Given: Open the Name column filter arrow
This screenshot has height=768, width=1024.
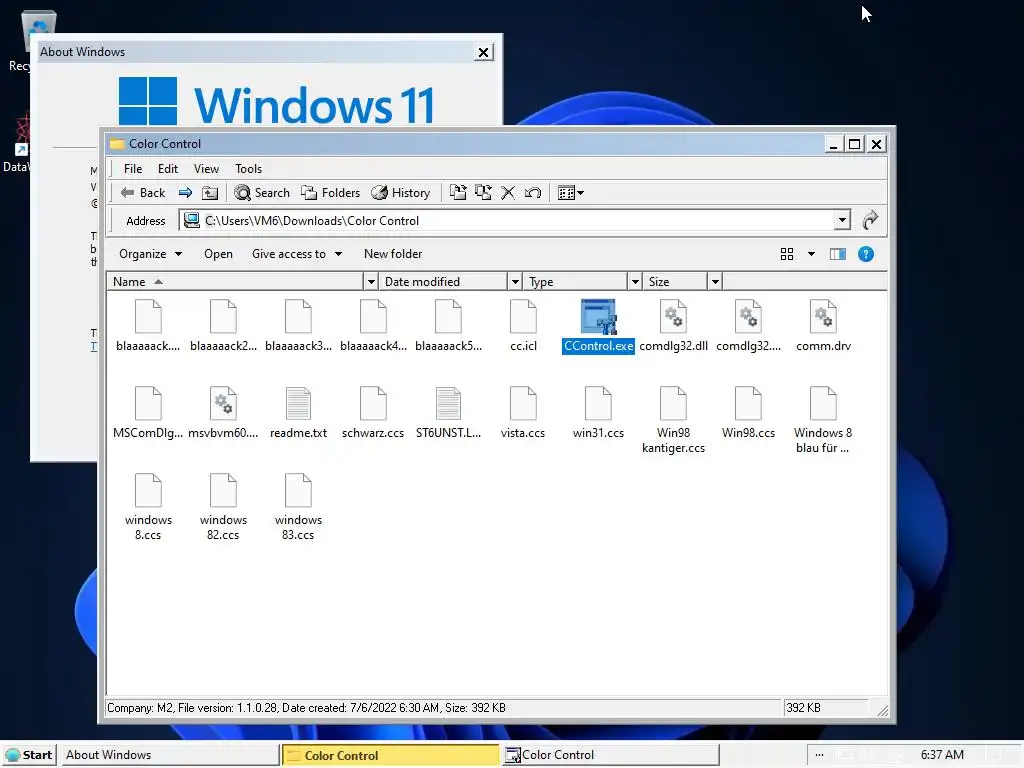Looking at the screenshot, I should pyautogui.click(x=371, y=281).
